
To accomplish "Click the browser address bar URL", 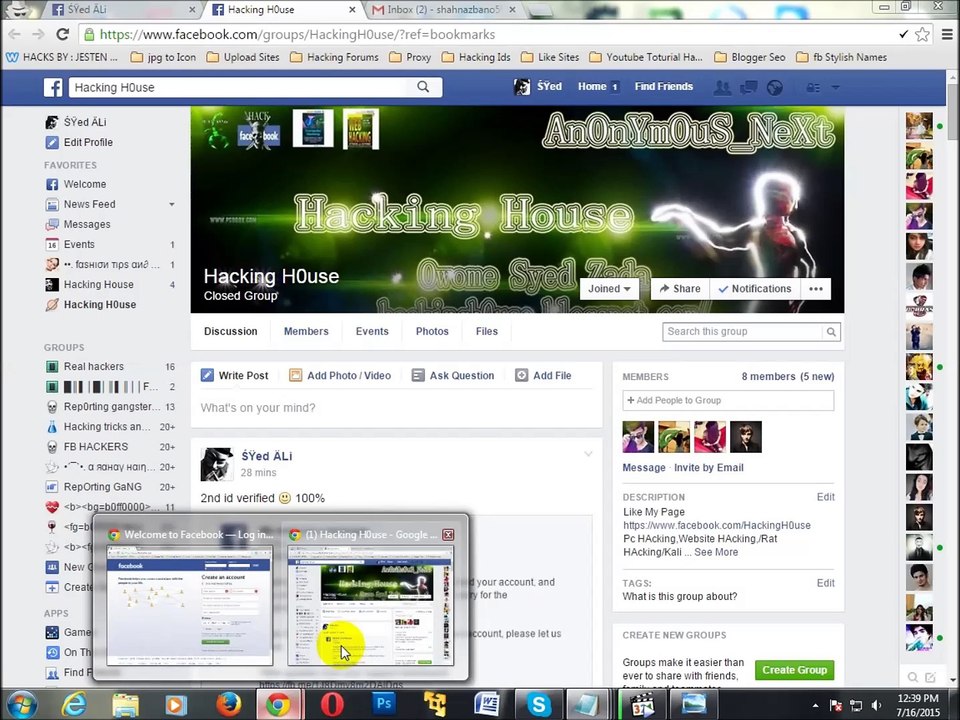I will (x=297, y=34).
